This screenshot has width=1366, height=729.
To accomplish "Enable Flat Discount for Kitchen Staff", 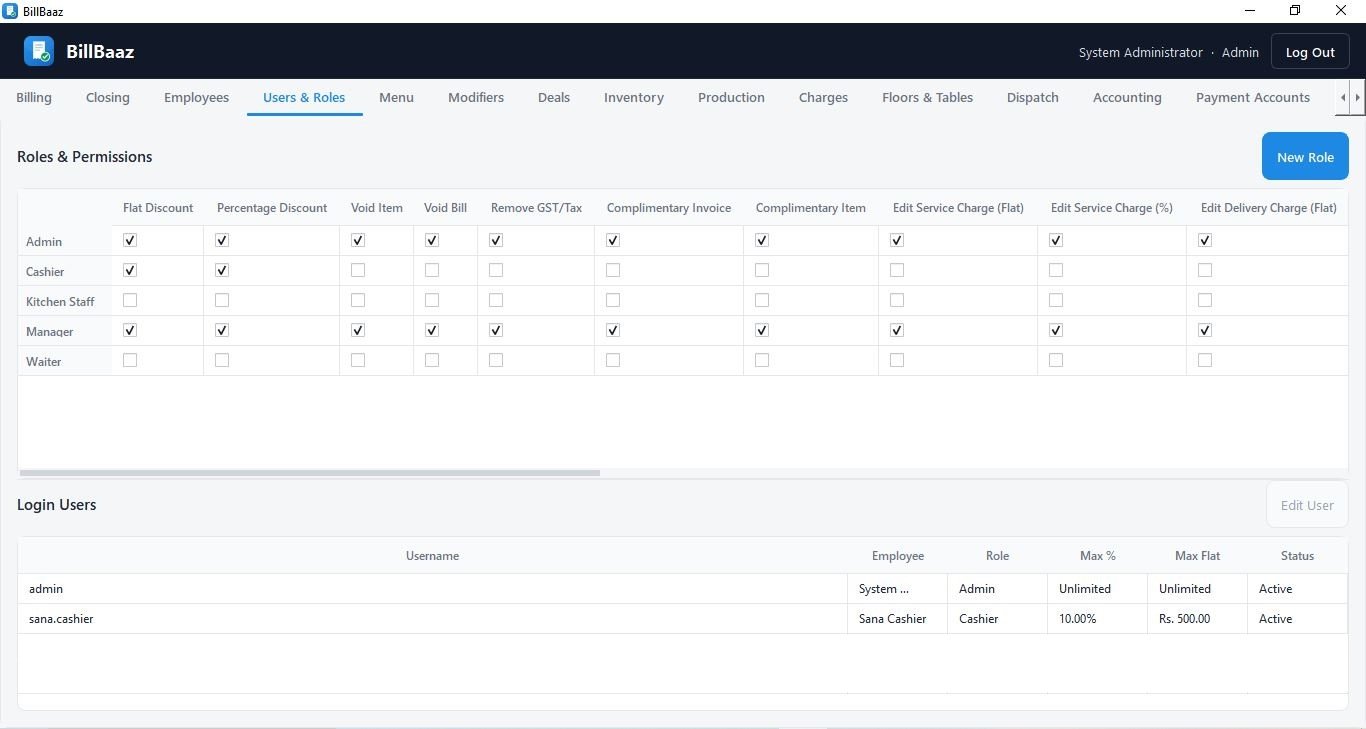I will coord(130,300).
